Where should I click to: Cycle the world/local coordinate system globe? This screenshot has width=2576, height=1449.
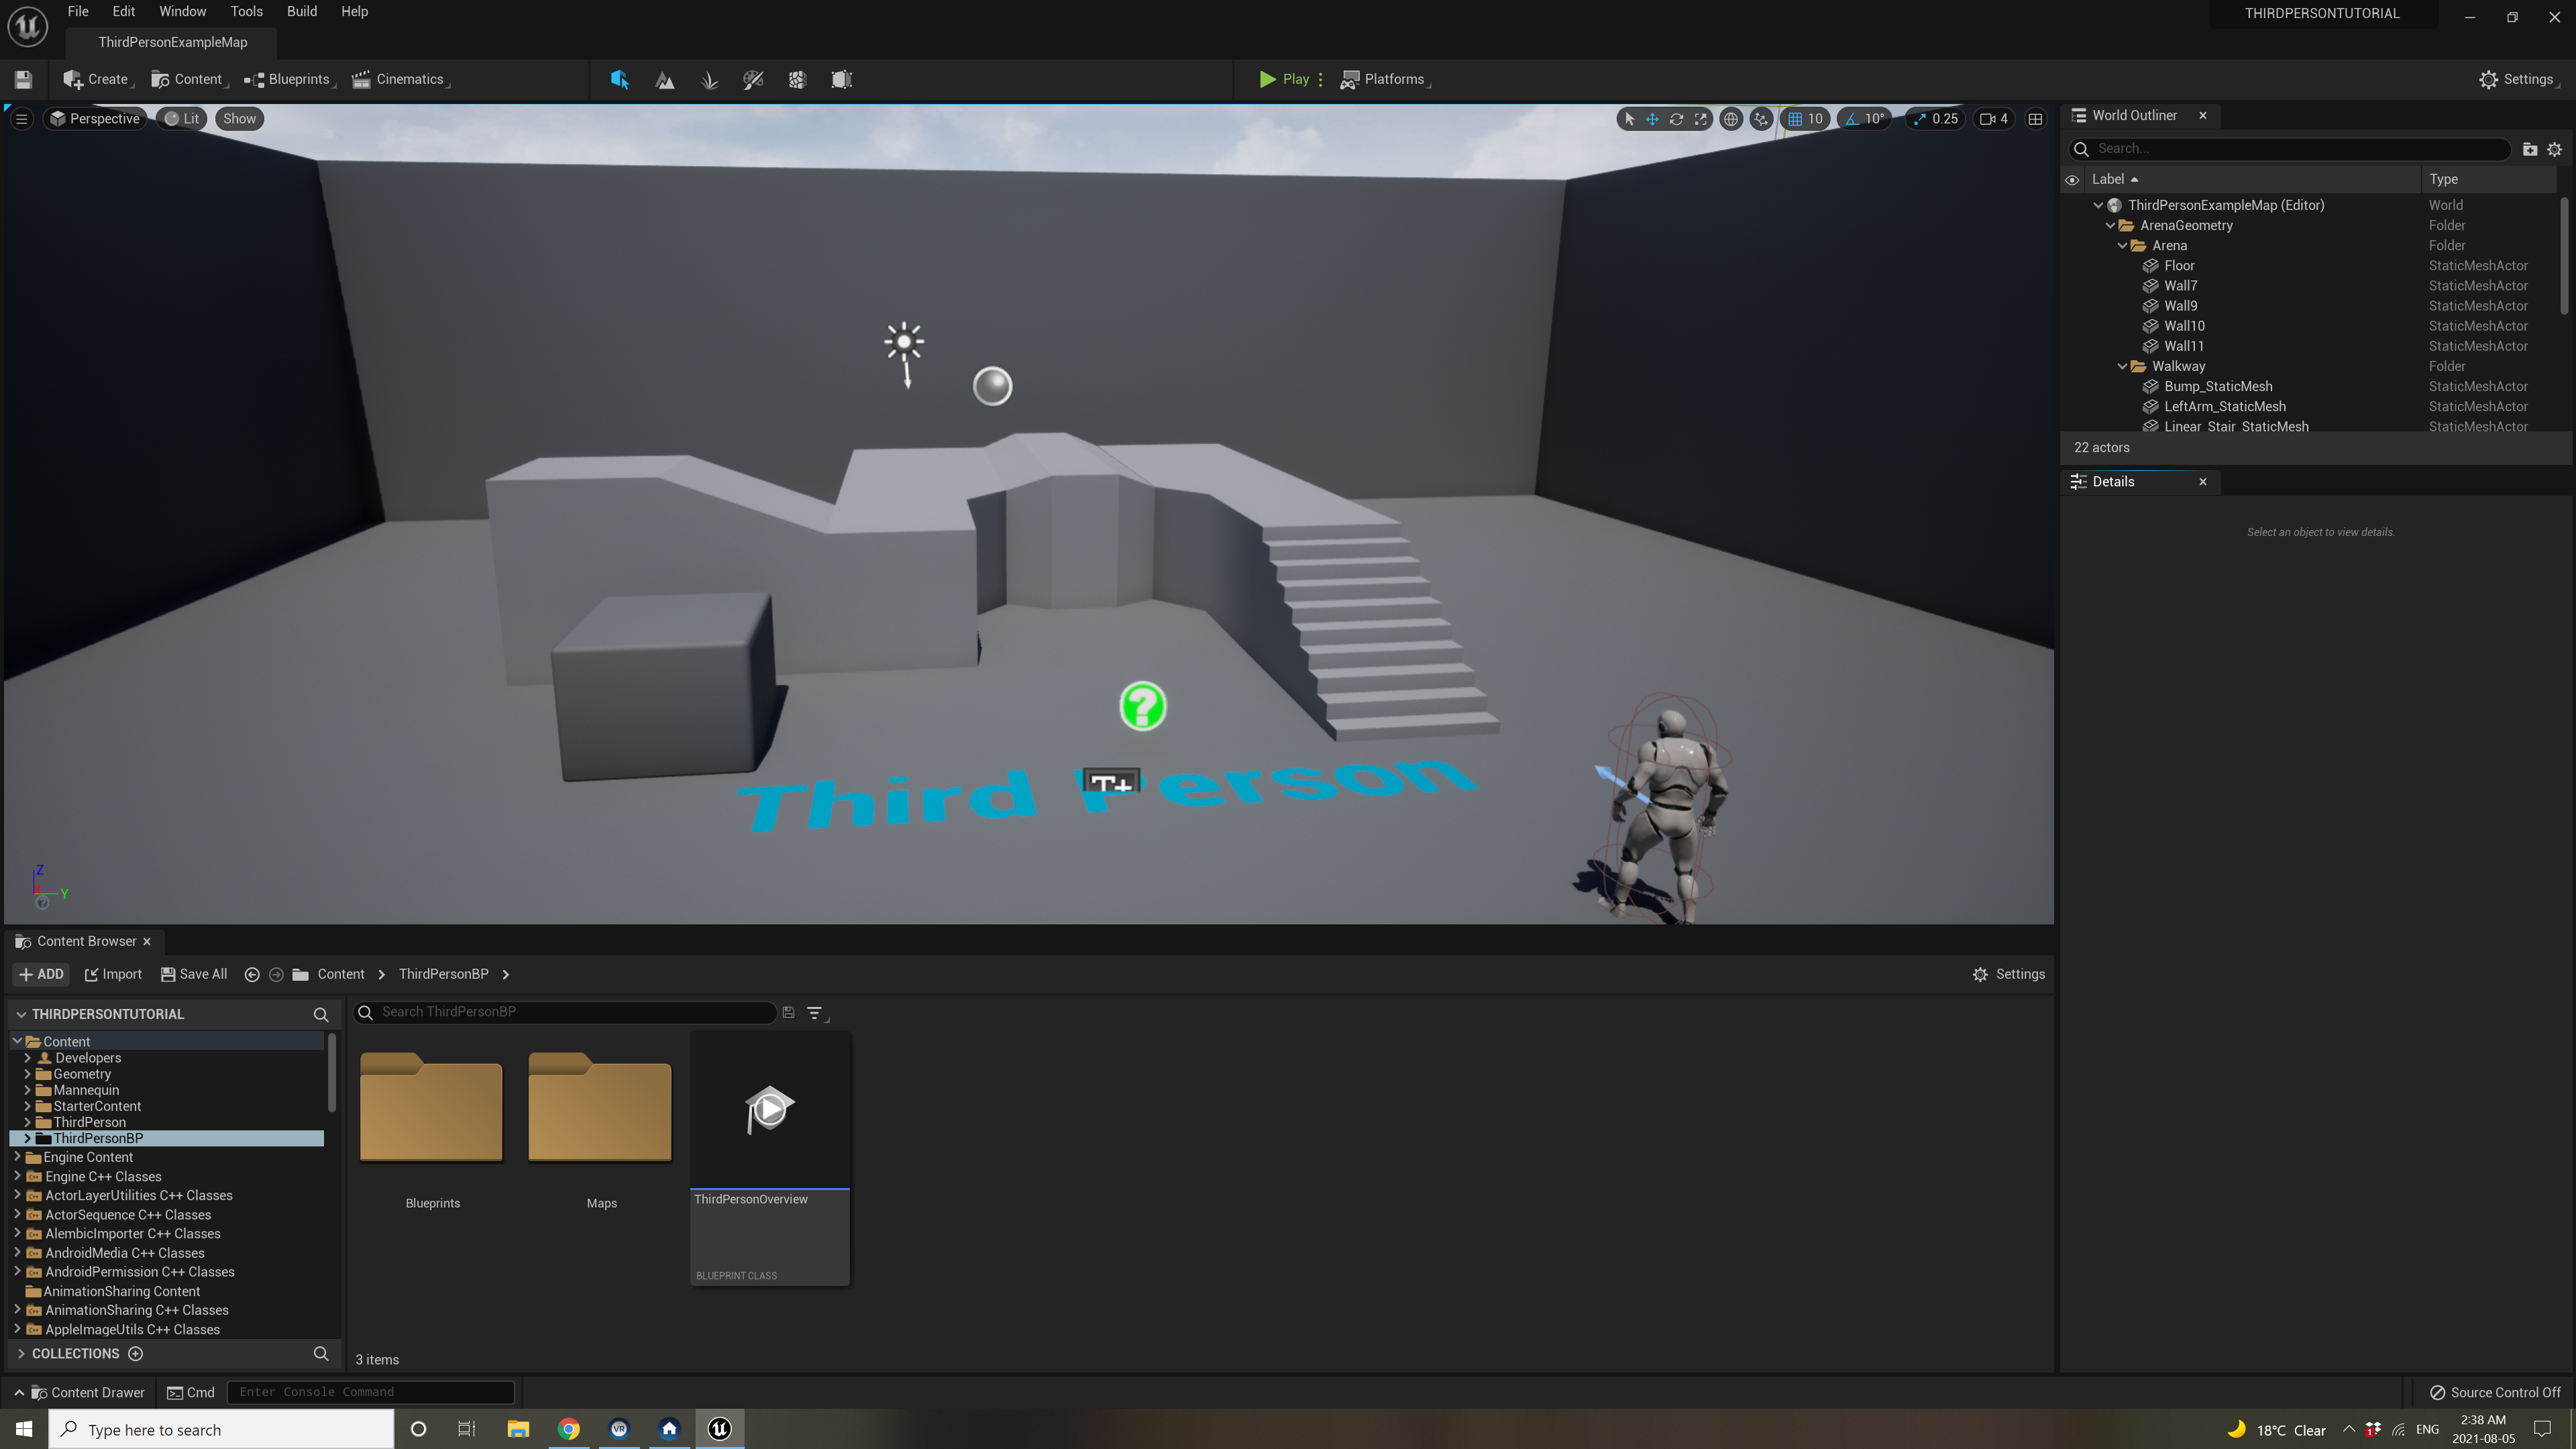pyautogui.click(x=1731, y=119)
